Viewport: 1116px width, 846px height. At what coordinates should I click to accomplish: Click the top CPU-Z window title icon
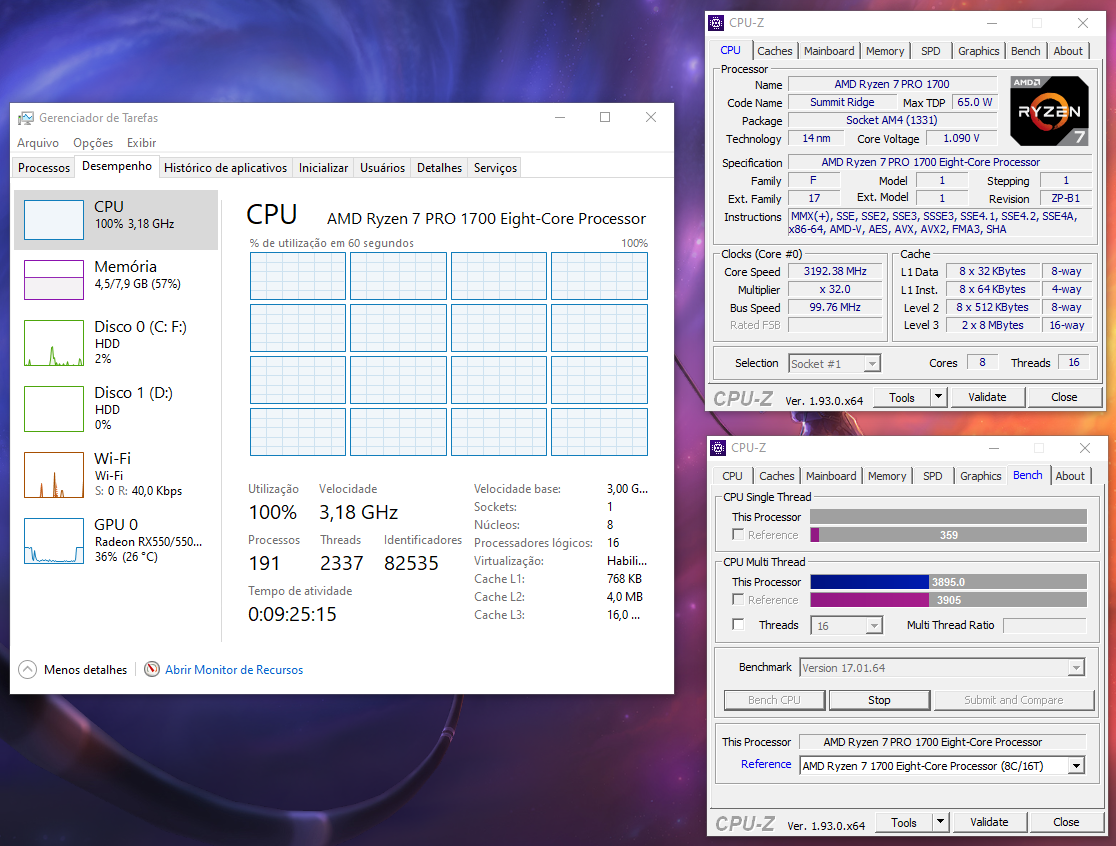716,23
